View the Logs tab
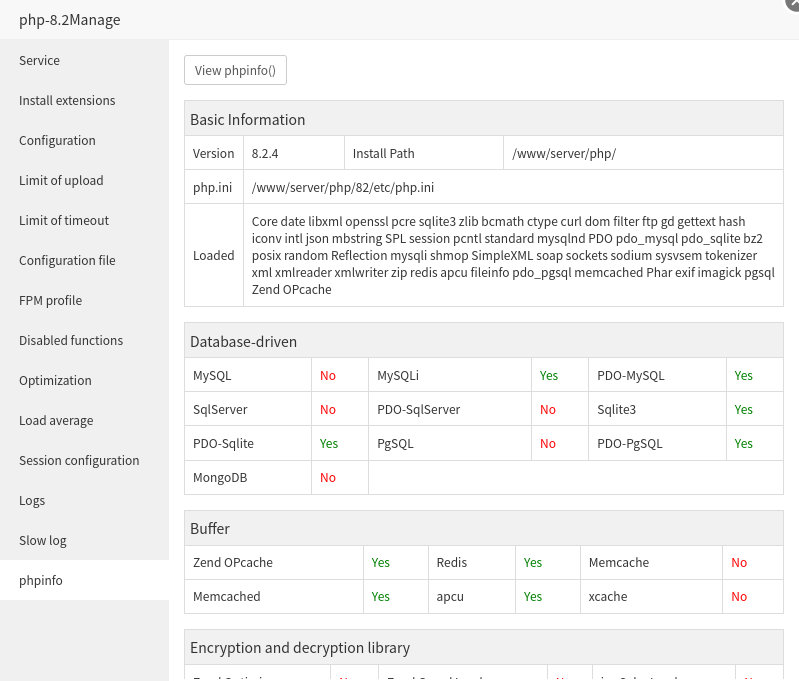Screen dimensions: 799x681 [x=32, y=501]
